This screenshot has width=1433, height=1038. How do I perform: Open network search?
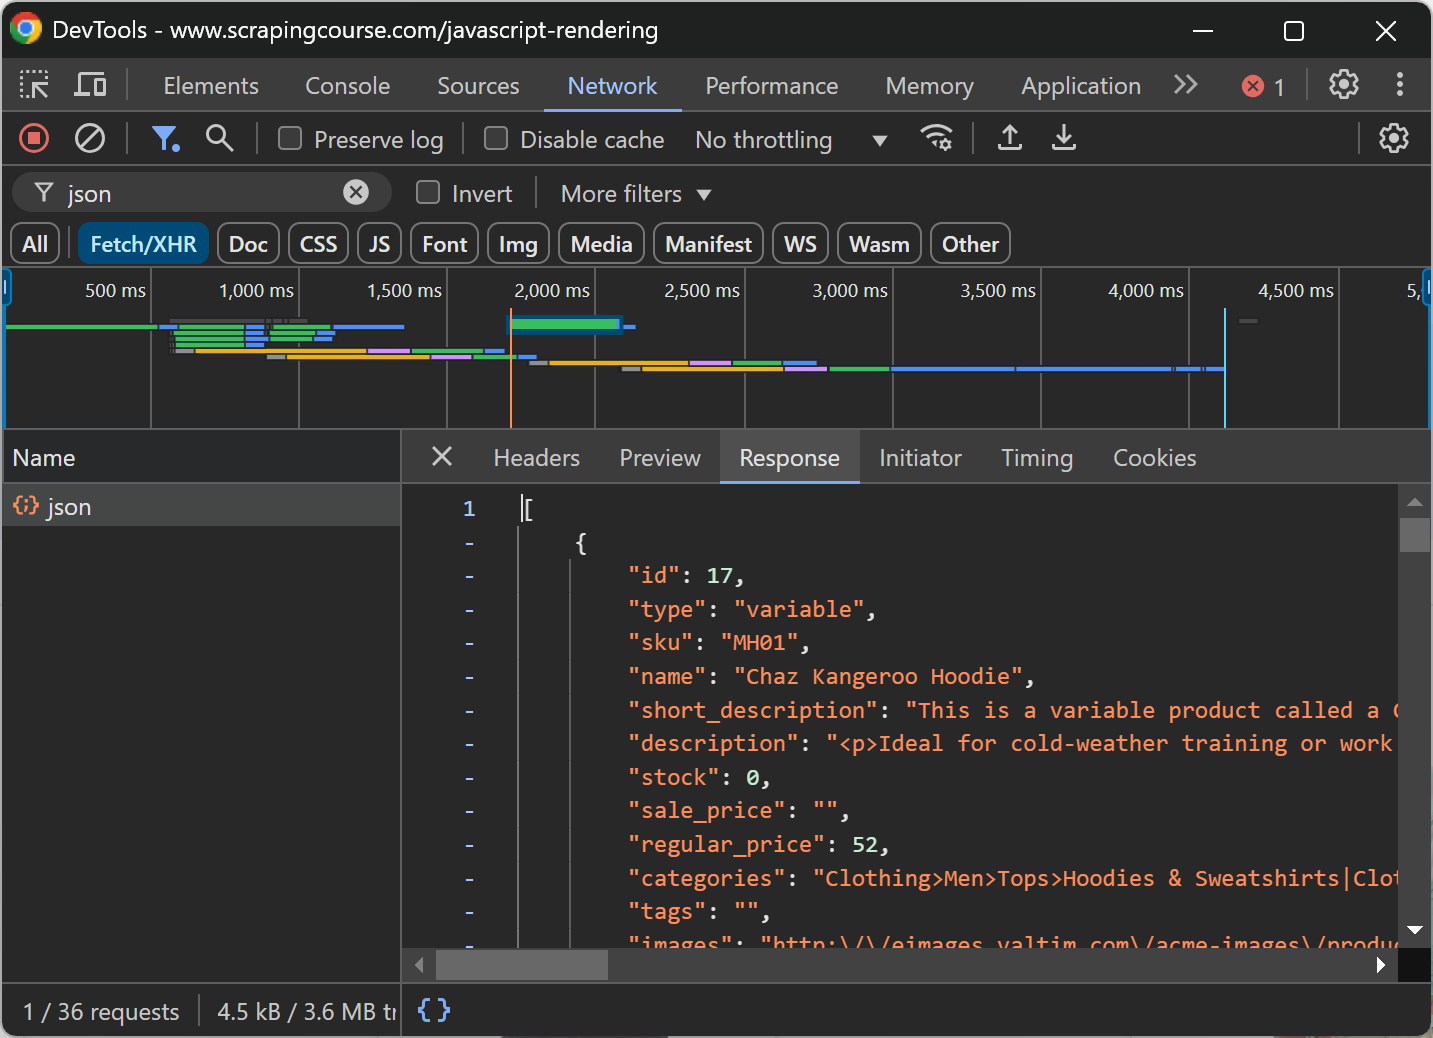(x=219, y=138)
